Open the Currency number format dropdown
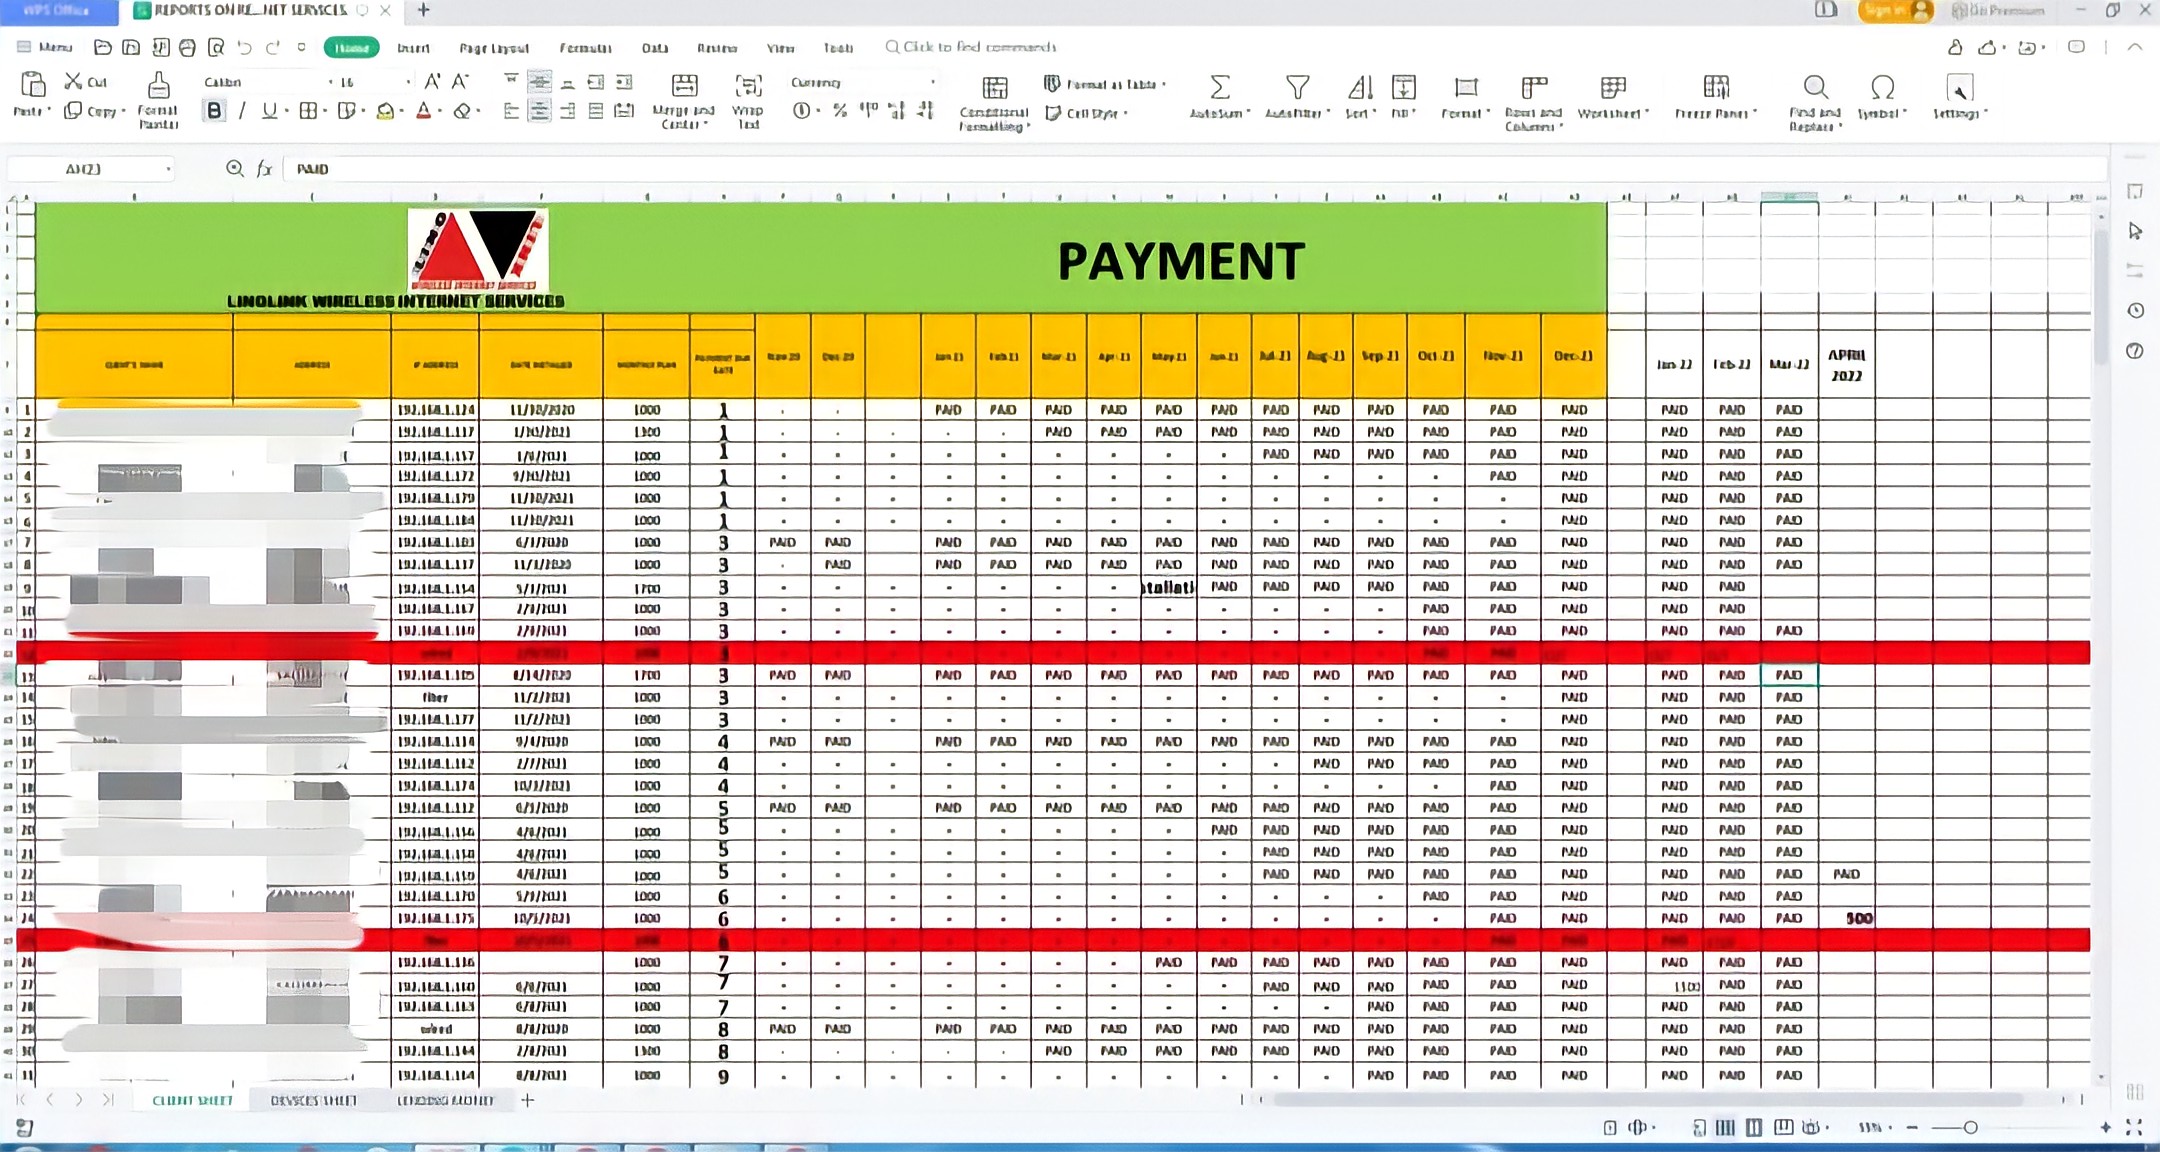This screenshot has height=1152, width=2160. (x=932, y=82)
